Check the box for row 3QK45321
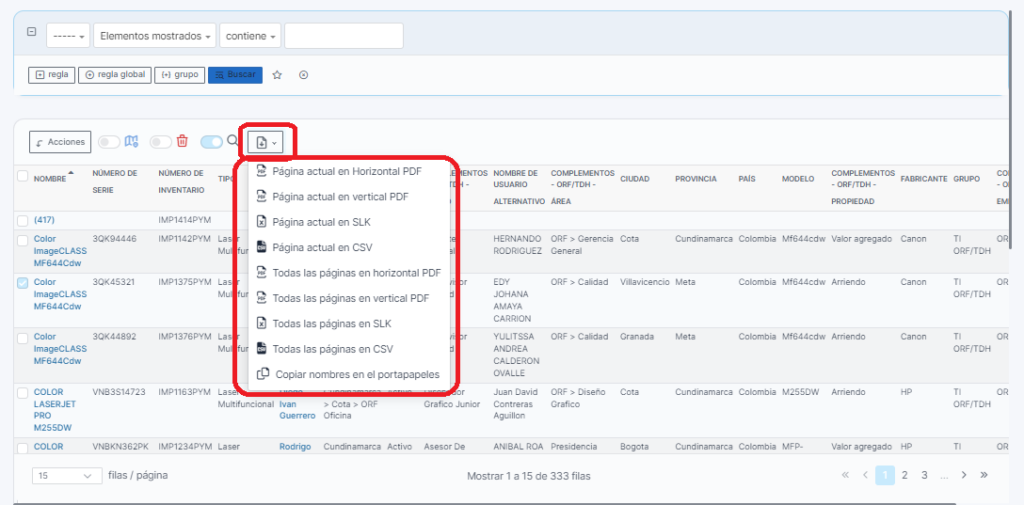Viewport: 1024px width, 505px height. (22, 283)
